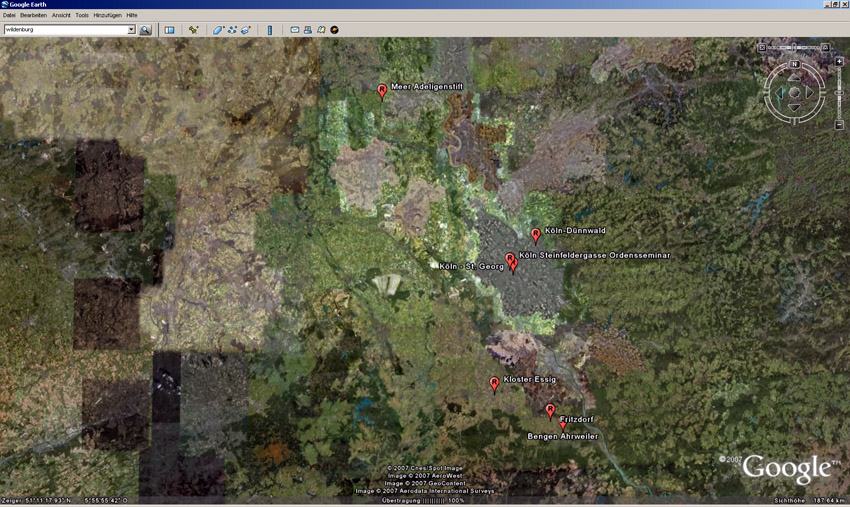Toggle the sidebar panel from the toolbar
This screenshot has width=850, height=507.
[x=169, y=30]
